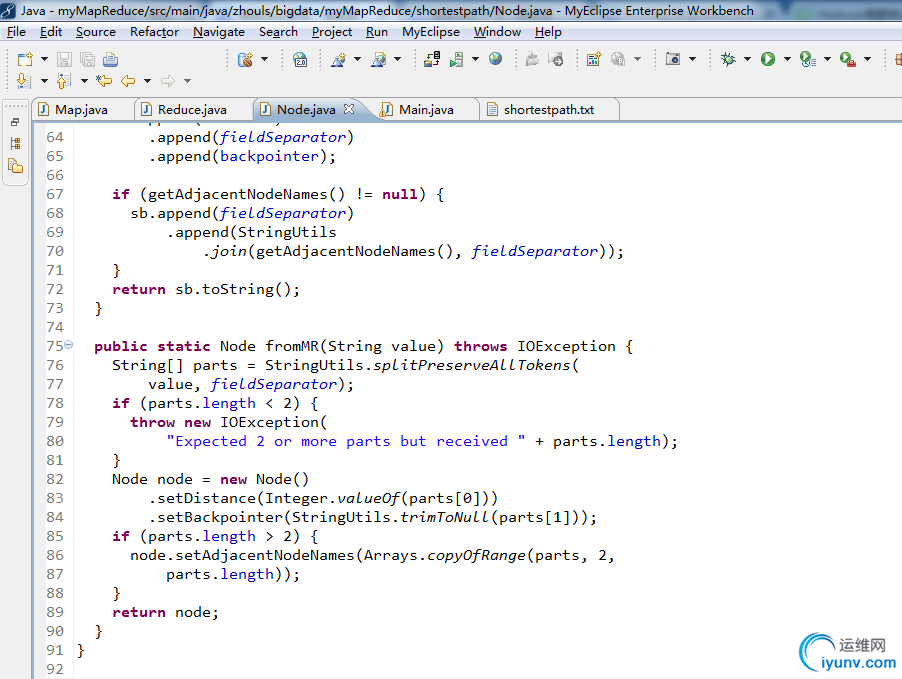Open the Refactor menu

pos(154,32)
